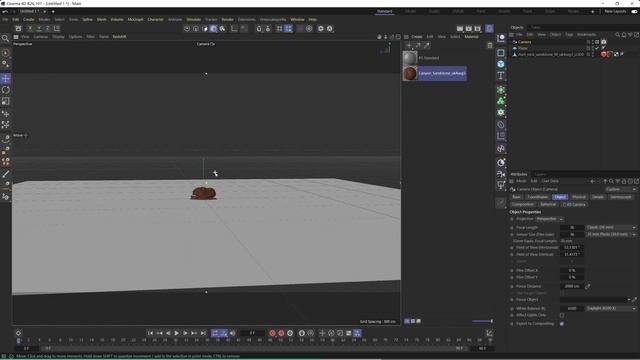Add a Cube primitive from the palette
The width and height of the screenshot is (640, 360).
tap(501, 64)
